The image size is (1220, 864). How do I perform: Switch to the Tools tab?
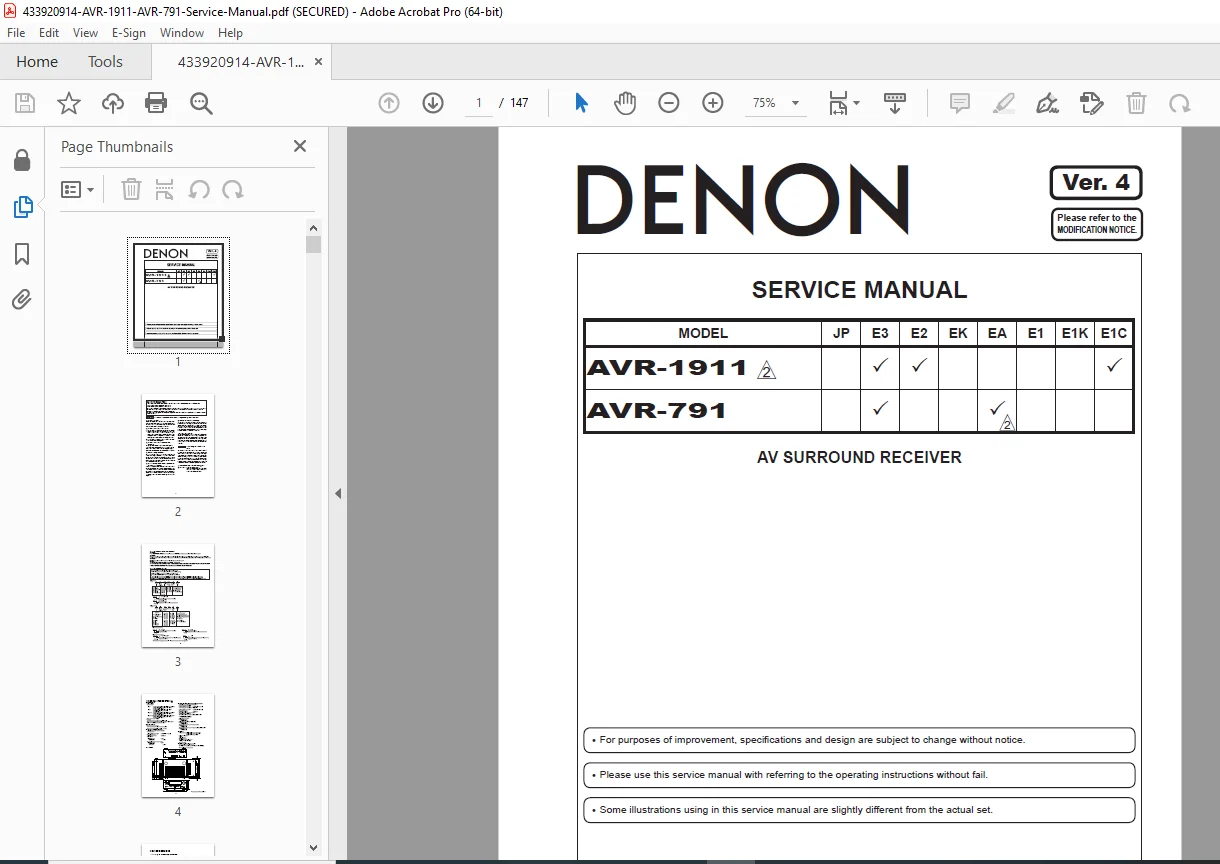(x=105, y=62)
